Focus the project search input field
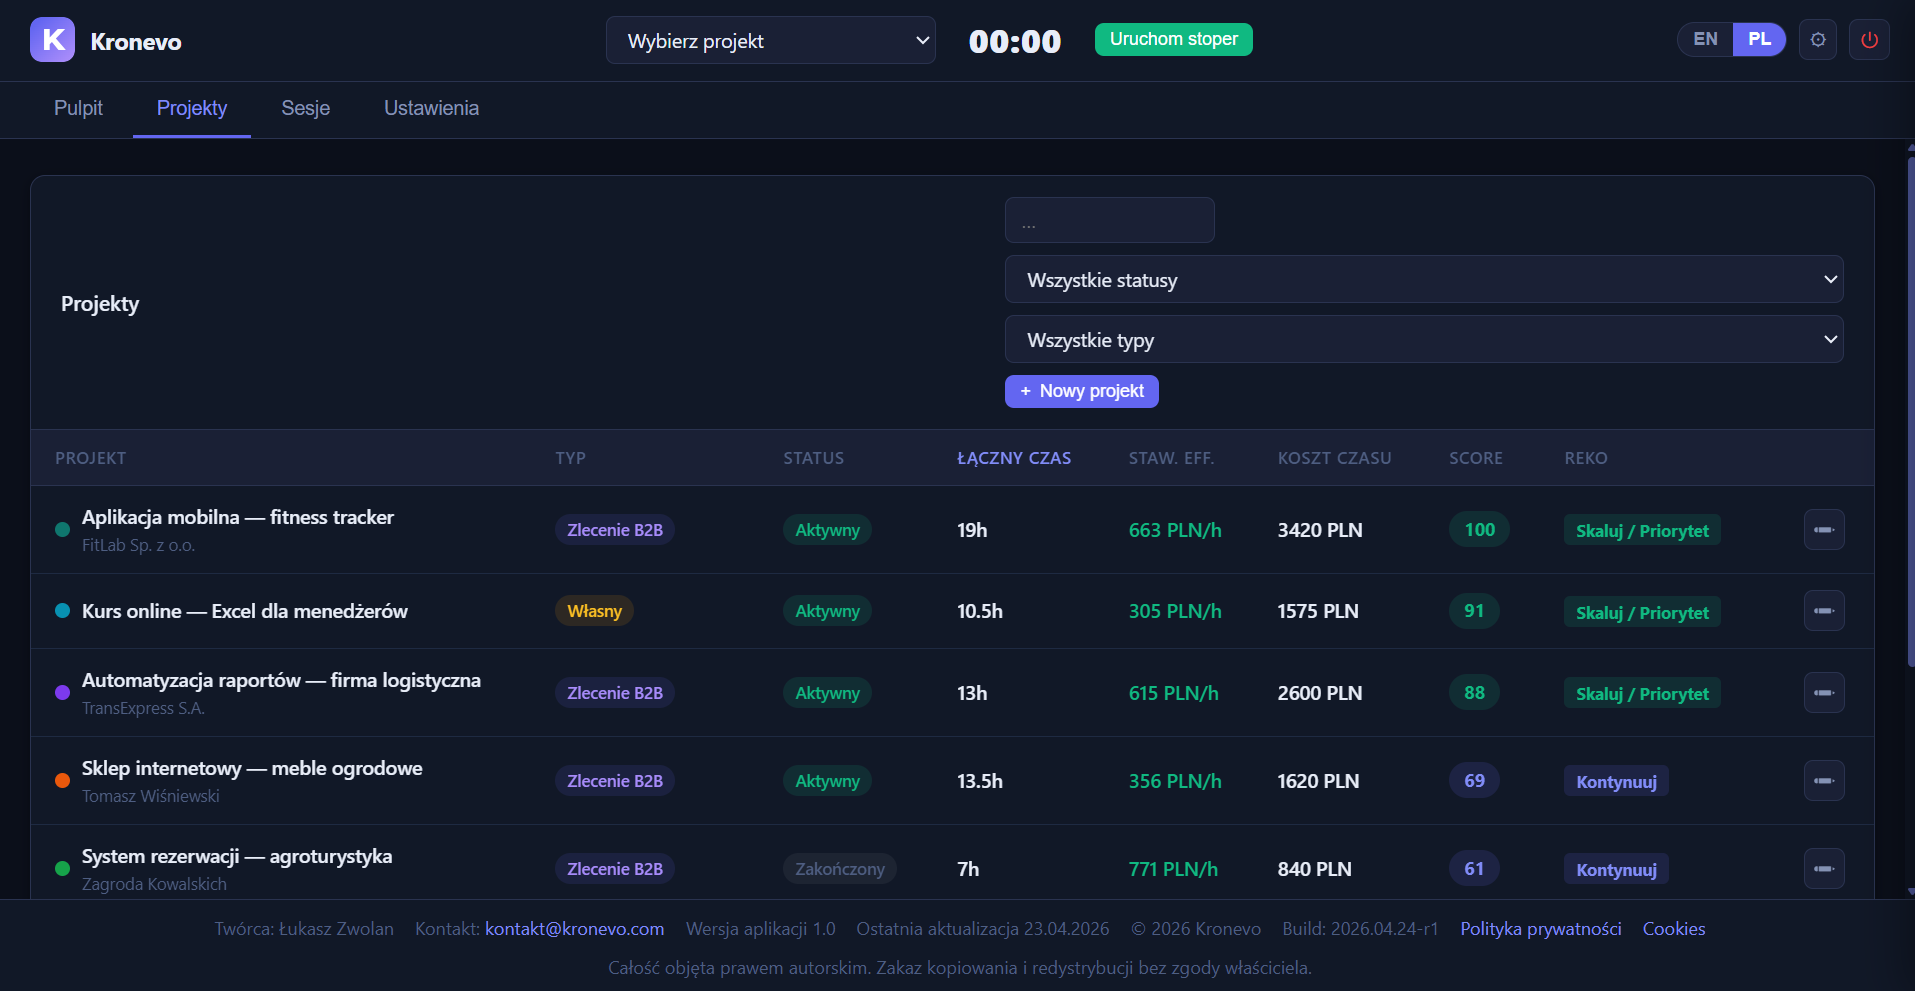The width and height of the screenshot is (1915, 991). click(1110, 220)
